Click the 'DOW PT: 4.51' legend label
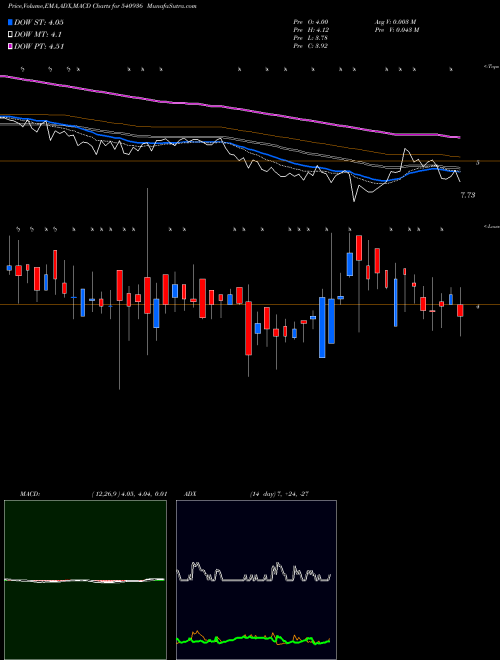The width and height of the screenshot is (500, 660). click(x=39, y=46)
